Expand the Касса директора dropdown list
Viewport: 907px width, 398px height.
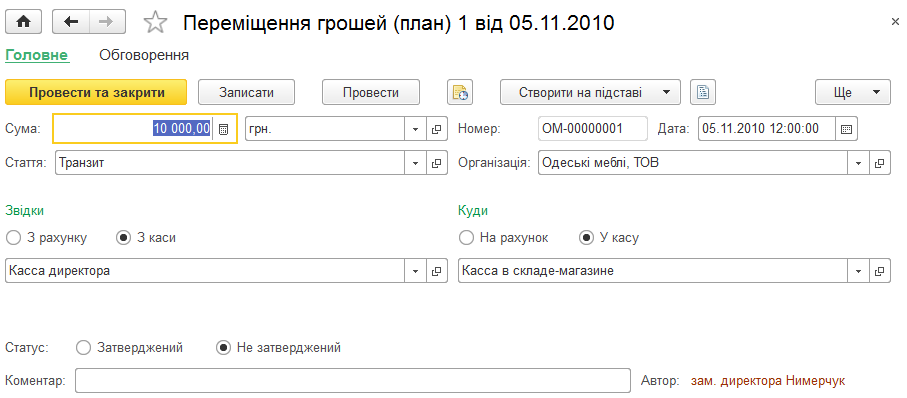415,271
